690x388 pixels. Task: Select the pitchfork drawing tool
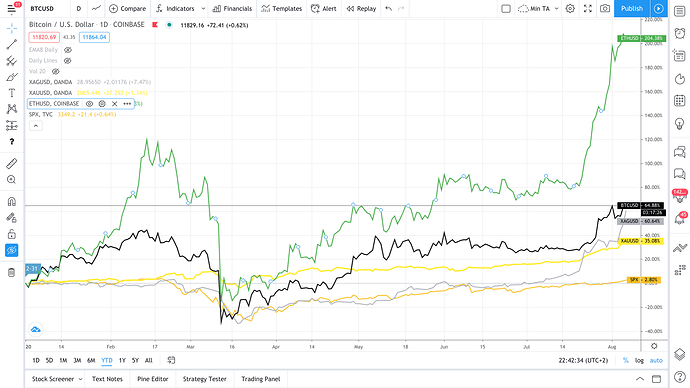[x=12, y=61]
